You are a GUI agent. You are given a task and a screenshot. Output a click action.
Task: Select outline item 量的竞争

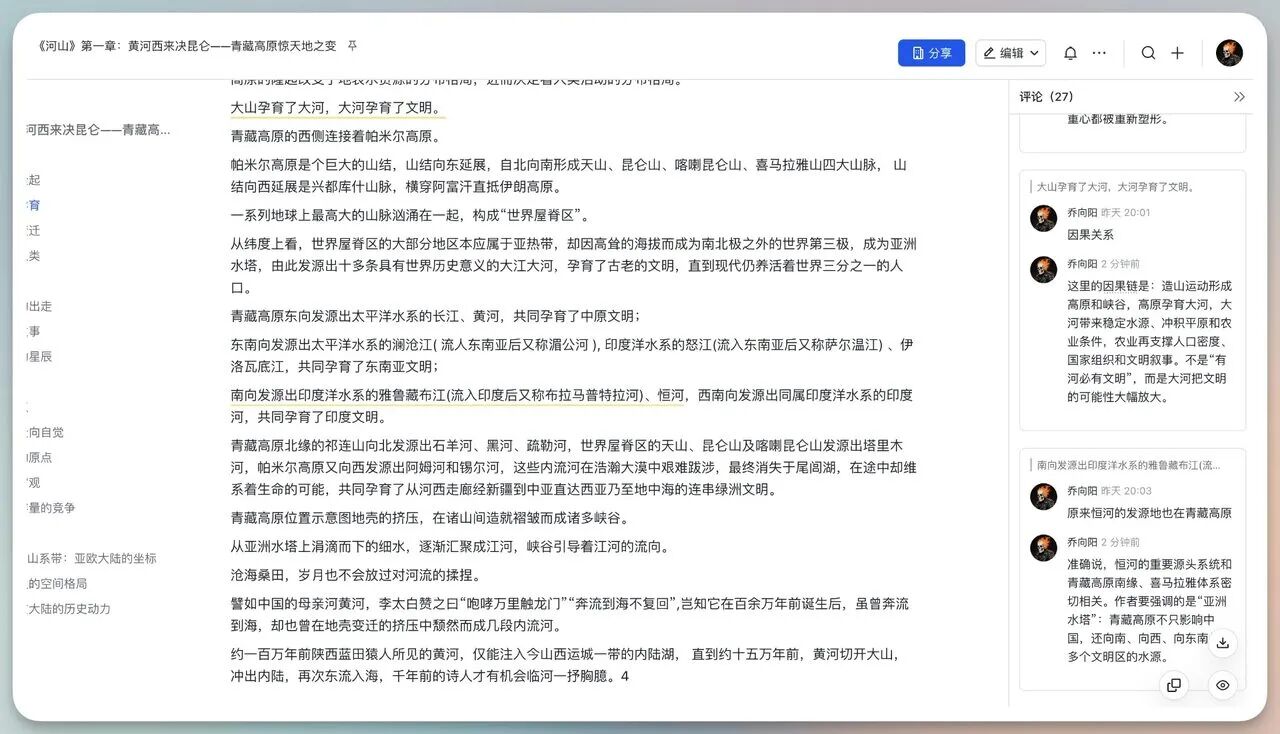click(51, 507)
